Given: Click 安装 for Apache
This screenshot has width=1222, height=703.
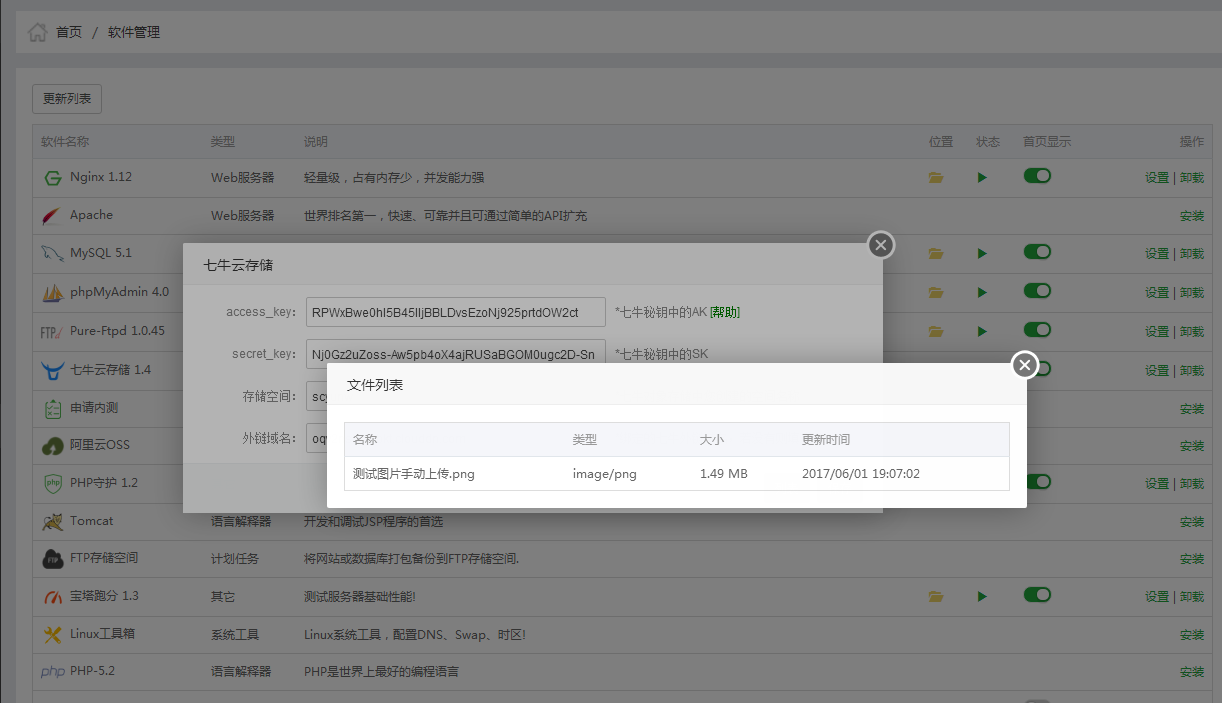Looking at the screenshot, I should 1192,216.
